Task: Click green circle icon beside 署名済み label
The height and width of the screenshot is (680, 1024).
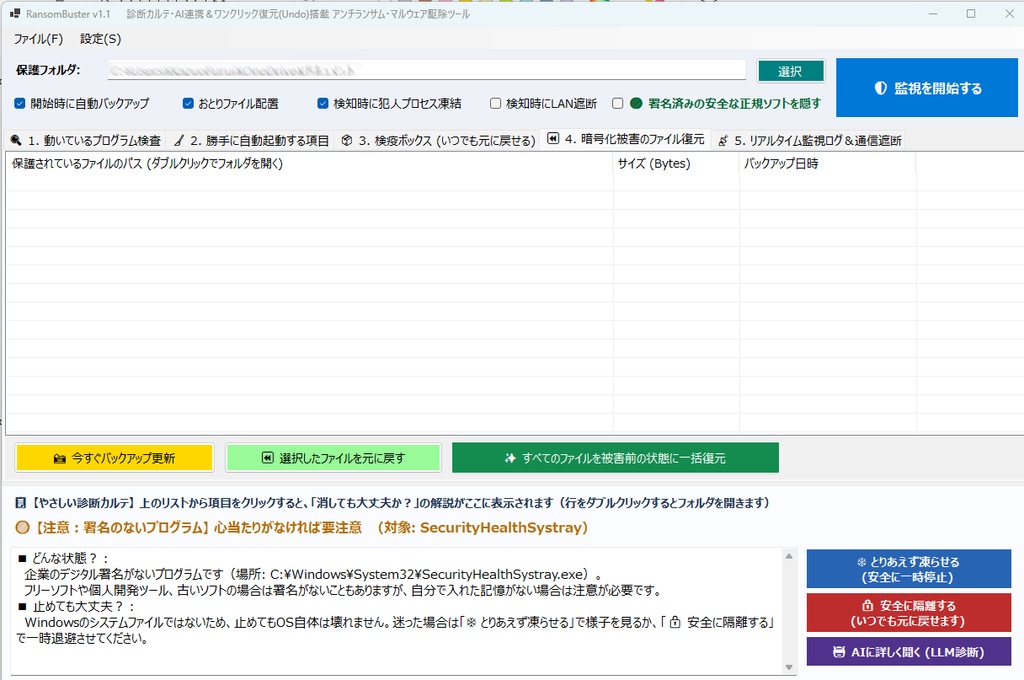Action: point(636,103)
